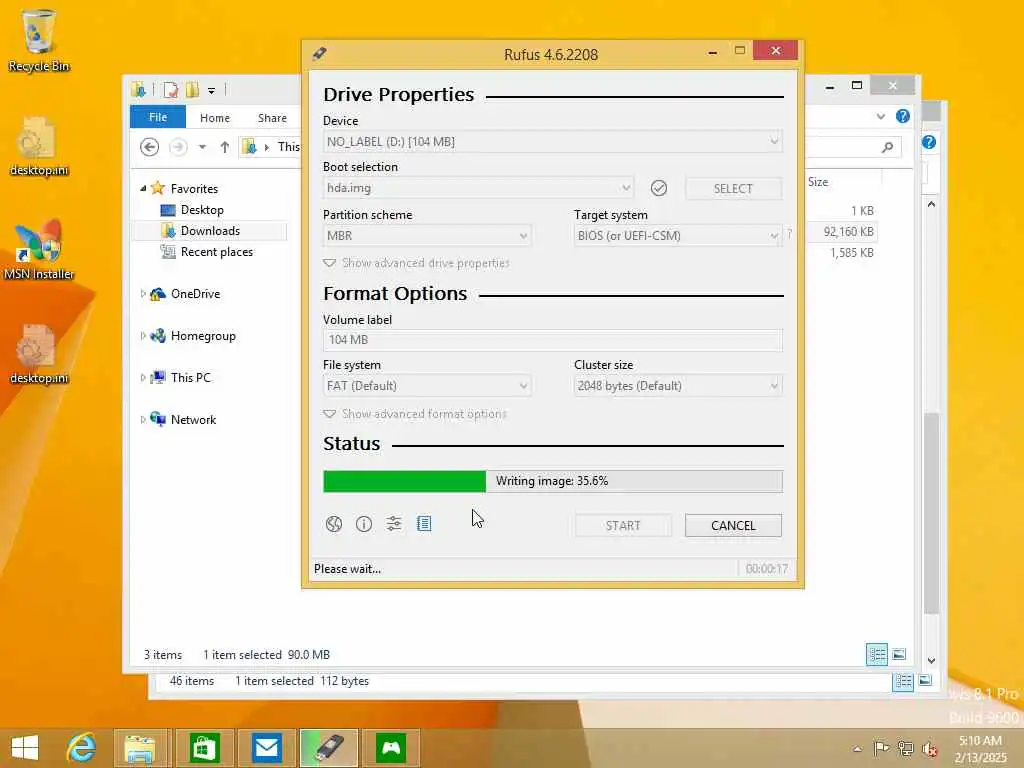Select file row sized 1,585 KB
The height and width of the screenshot is (768, 1024).
(842, 252)
